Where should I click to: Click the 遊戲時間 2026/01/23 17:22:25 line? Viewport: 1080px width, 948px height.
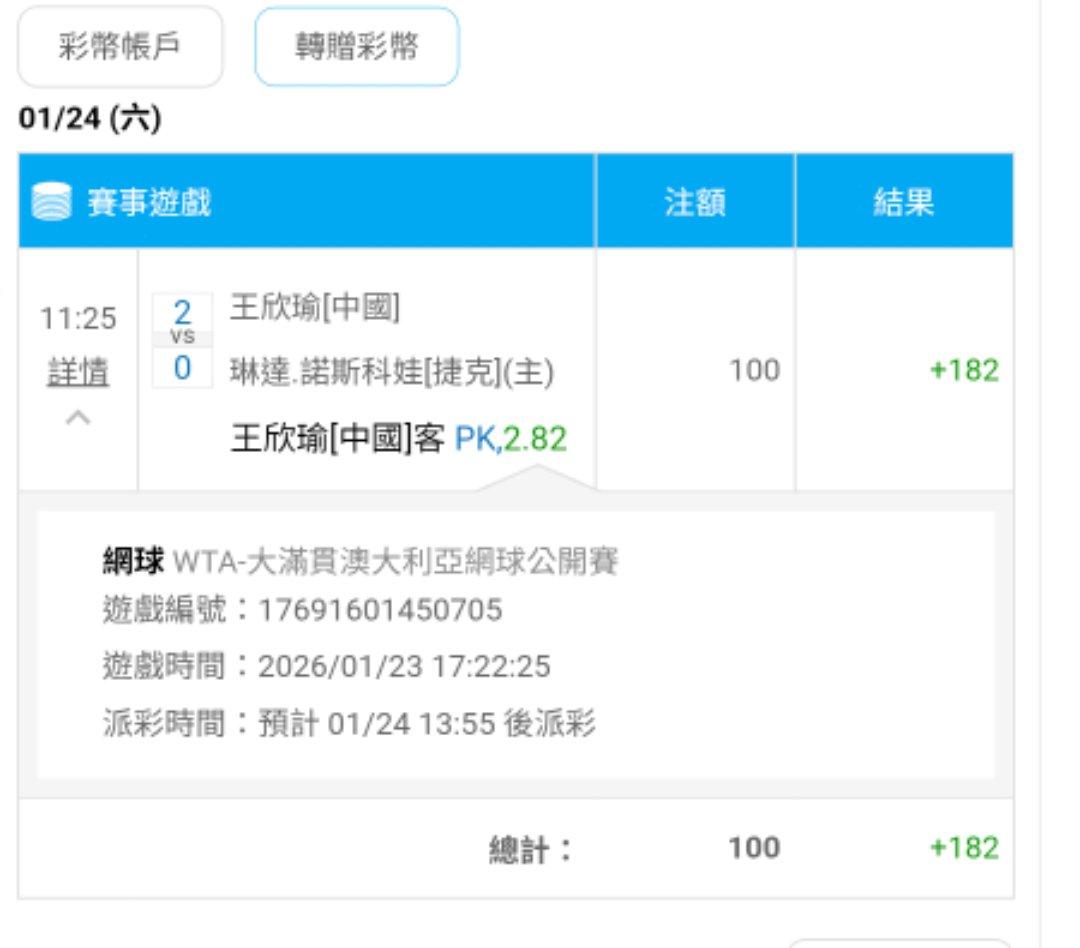[326, 666]
